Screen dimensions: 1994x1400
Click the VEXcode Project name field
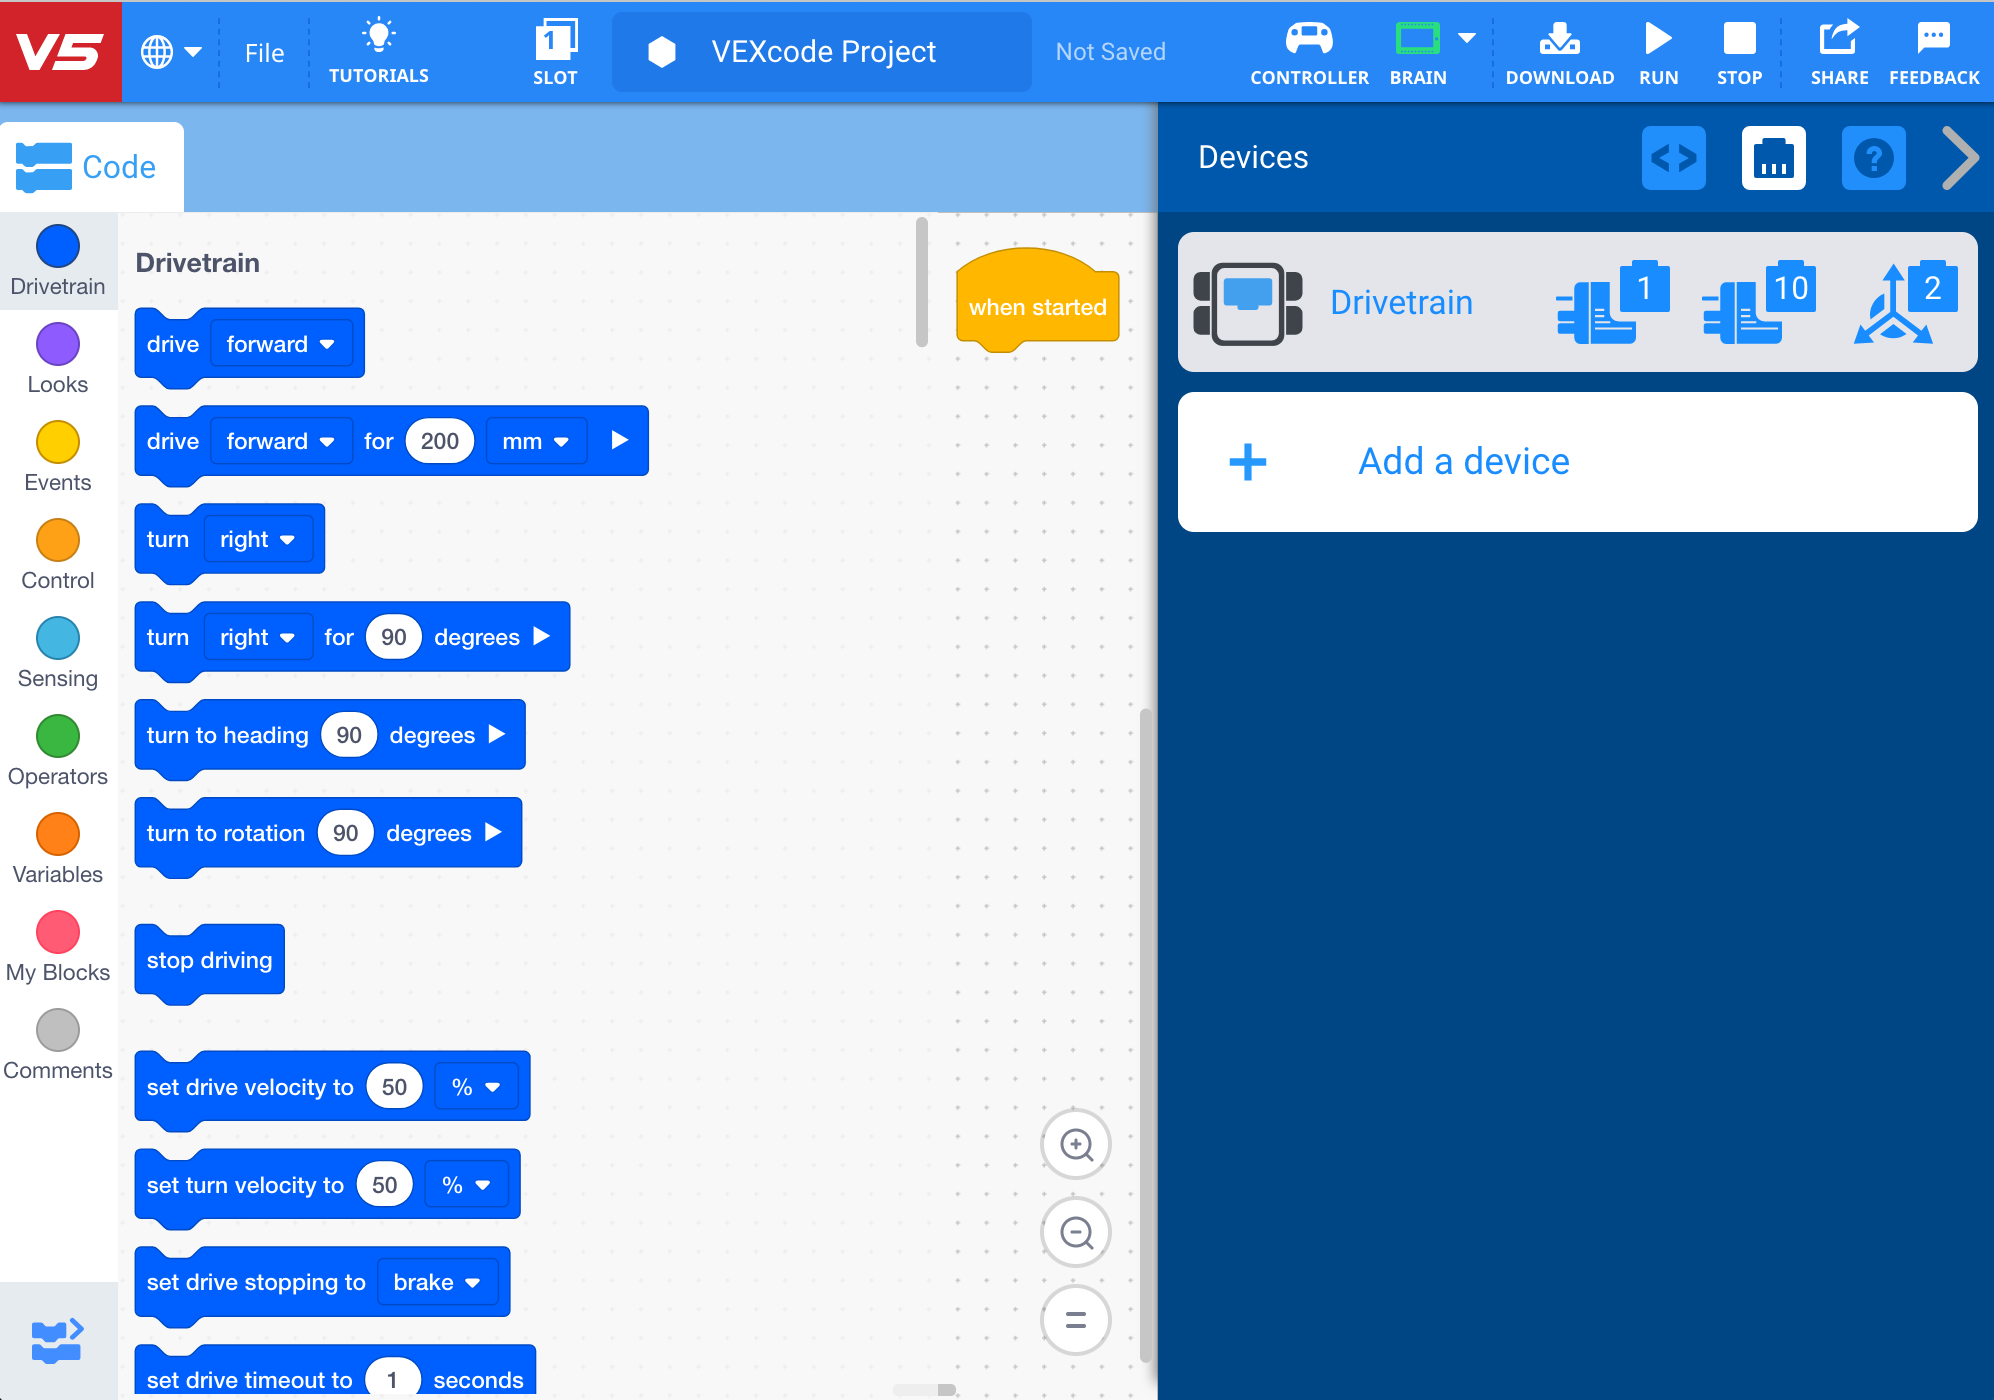pyautogui.click(x=821, y=51)
